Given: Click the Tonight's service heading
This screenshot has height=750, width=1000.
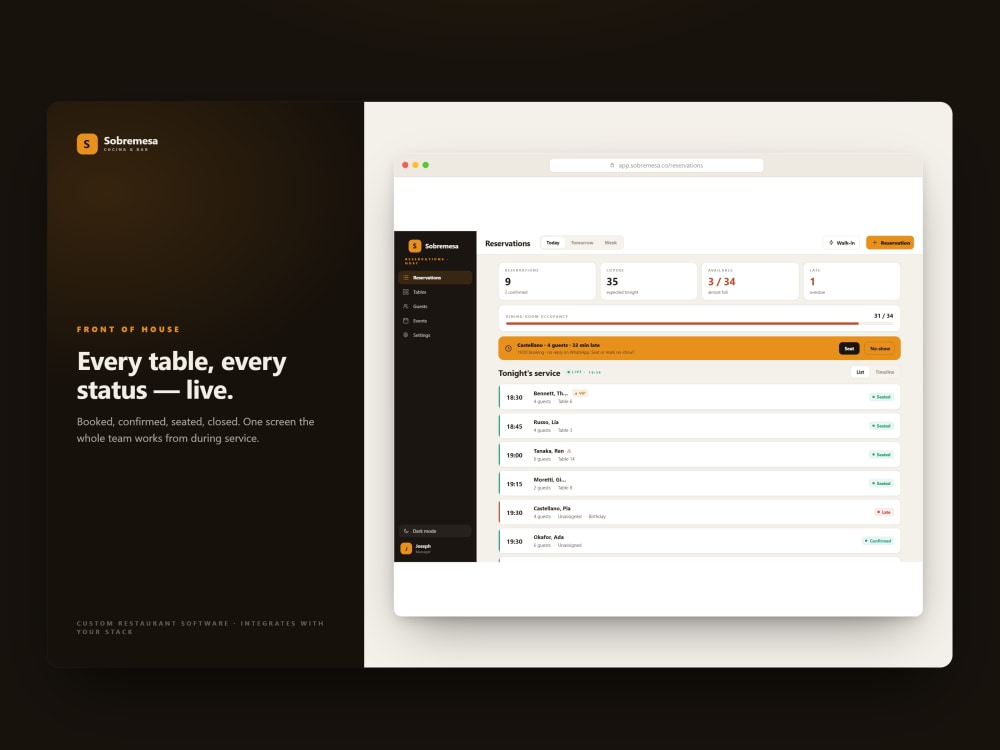Looking at the screenshot, I should [x=529, y=373].
